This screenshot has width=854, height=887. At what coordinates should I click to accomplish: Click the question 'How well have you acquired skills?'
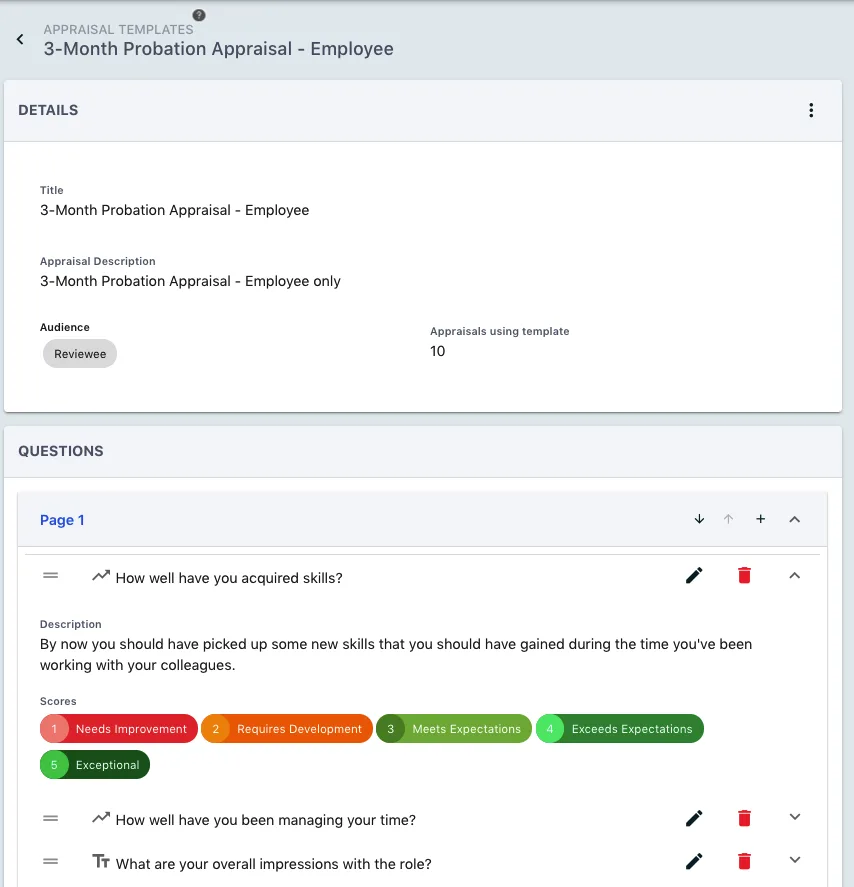point(229,578)
